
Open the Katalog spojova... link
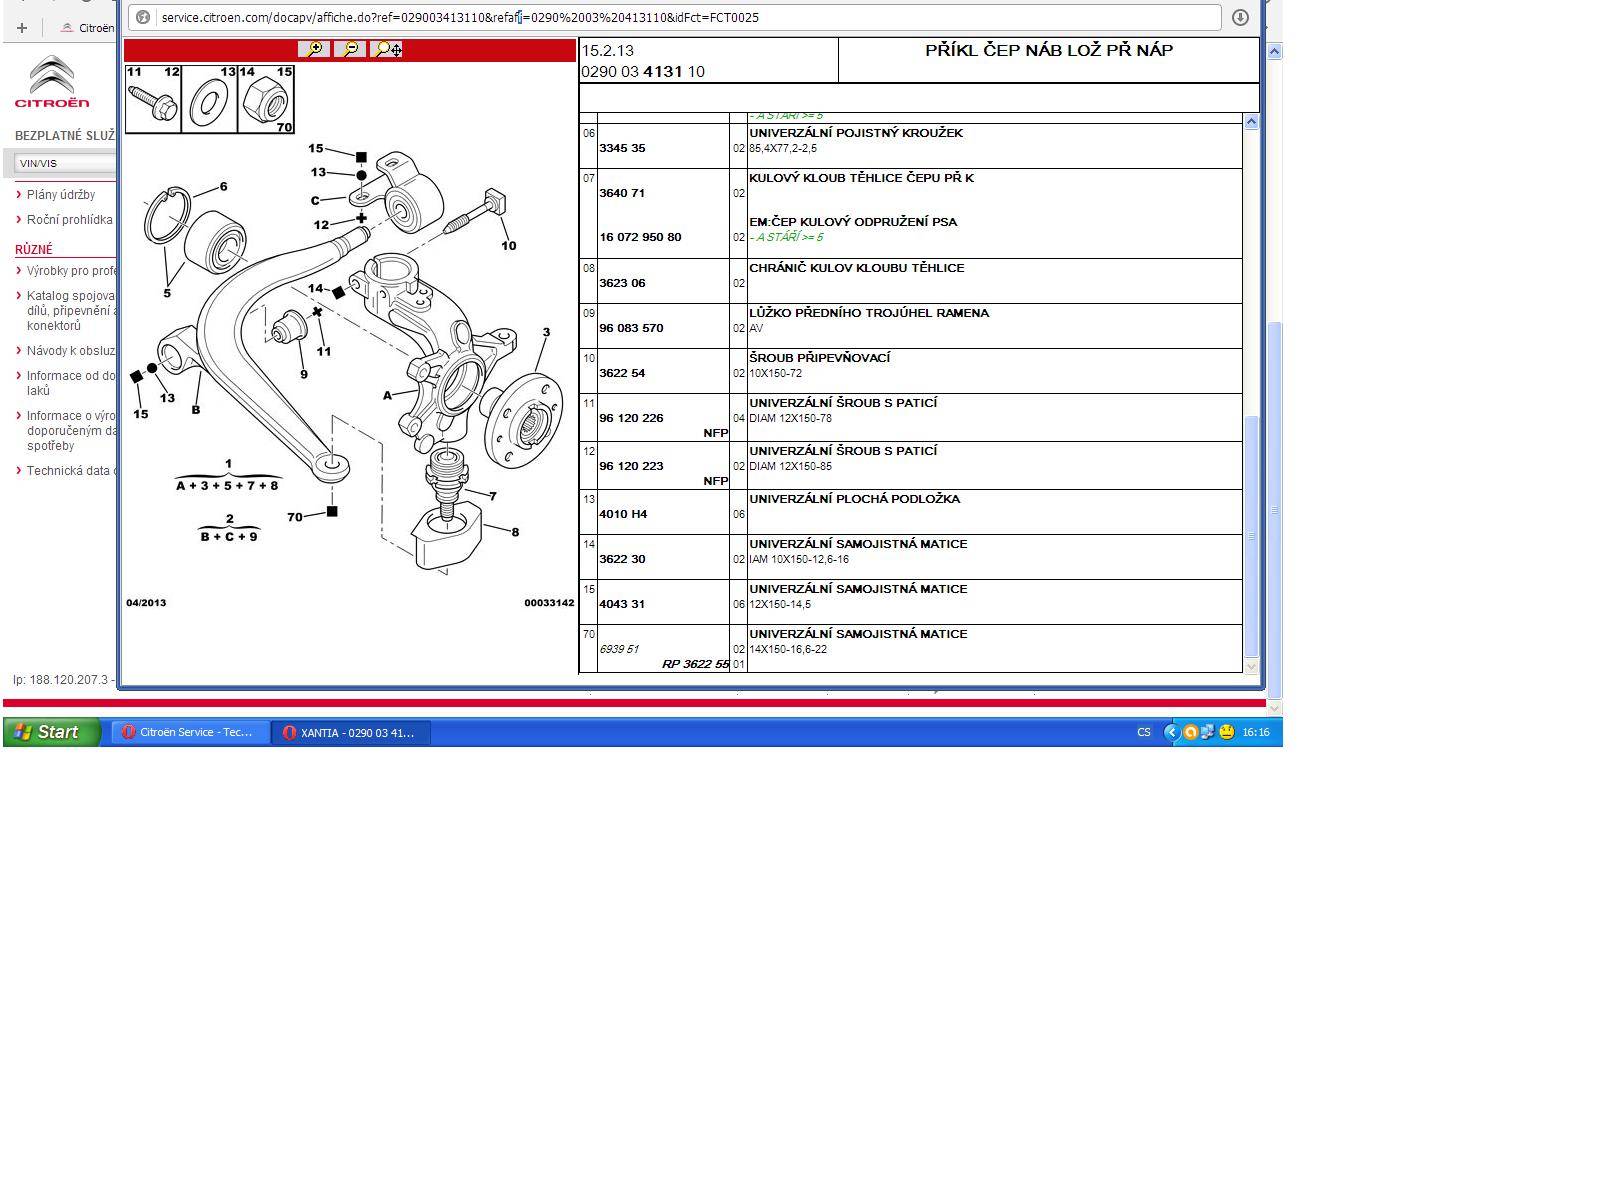tap(71, 310)
